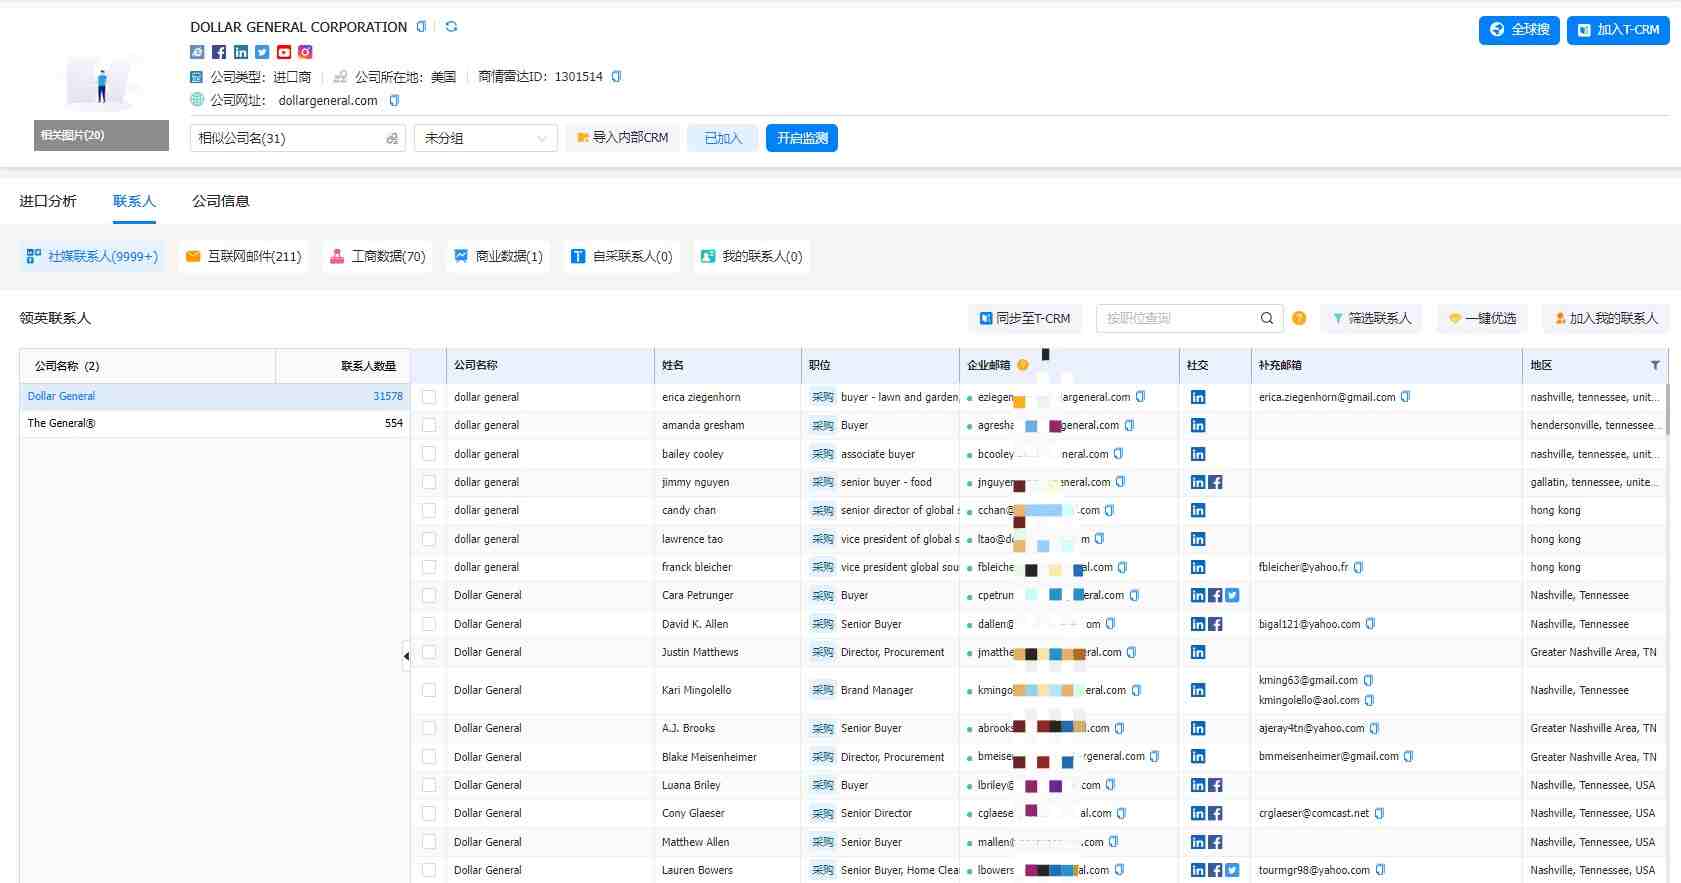
Task: Tick the checkbox for lawrence tao
Action: pyautogui.click(x=429, y=539)
